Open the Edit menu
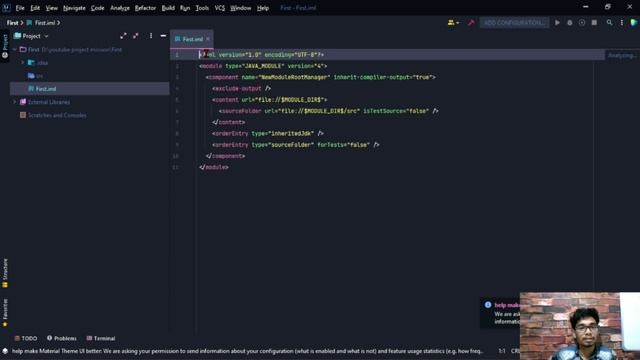This screenshot has width=640, height=360. pos(35,8)
